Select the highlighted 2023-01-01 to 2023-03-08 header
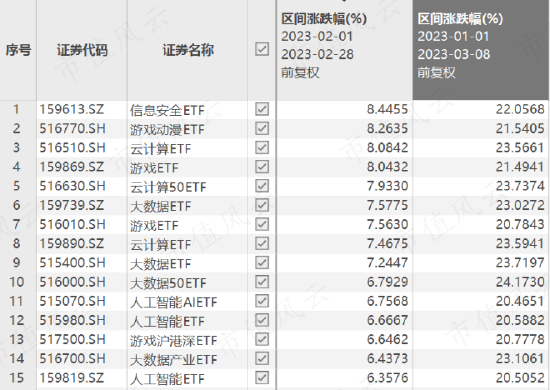Screen dimensions: 550x390 [481, 49]
